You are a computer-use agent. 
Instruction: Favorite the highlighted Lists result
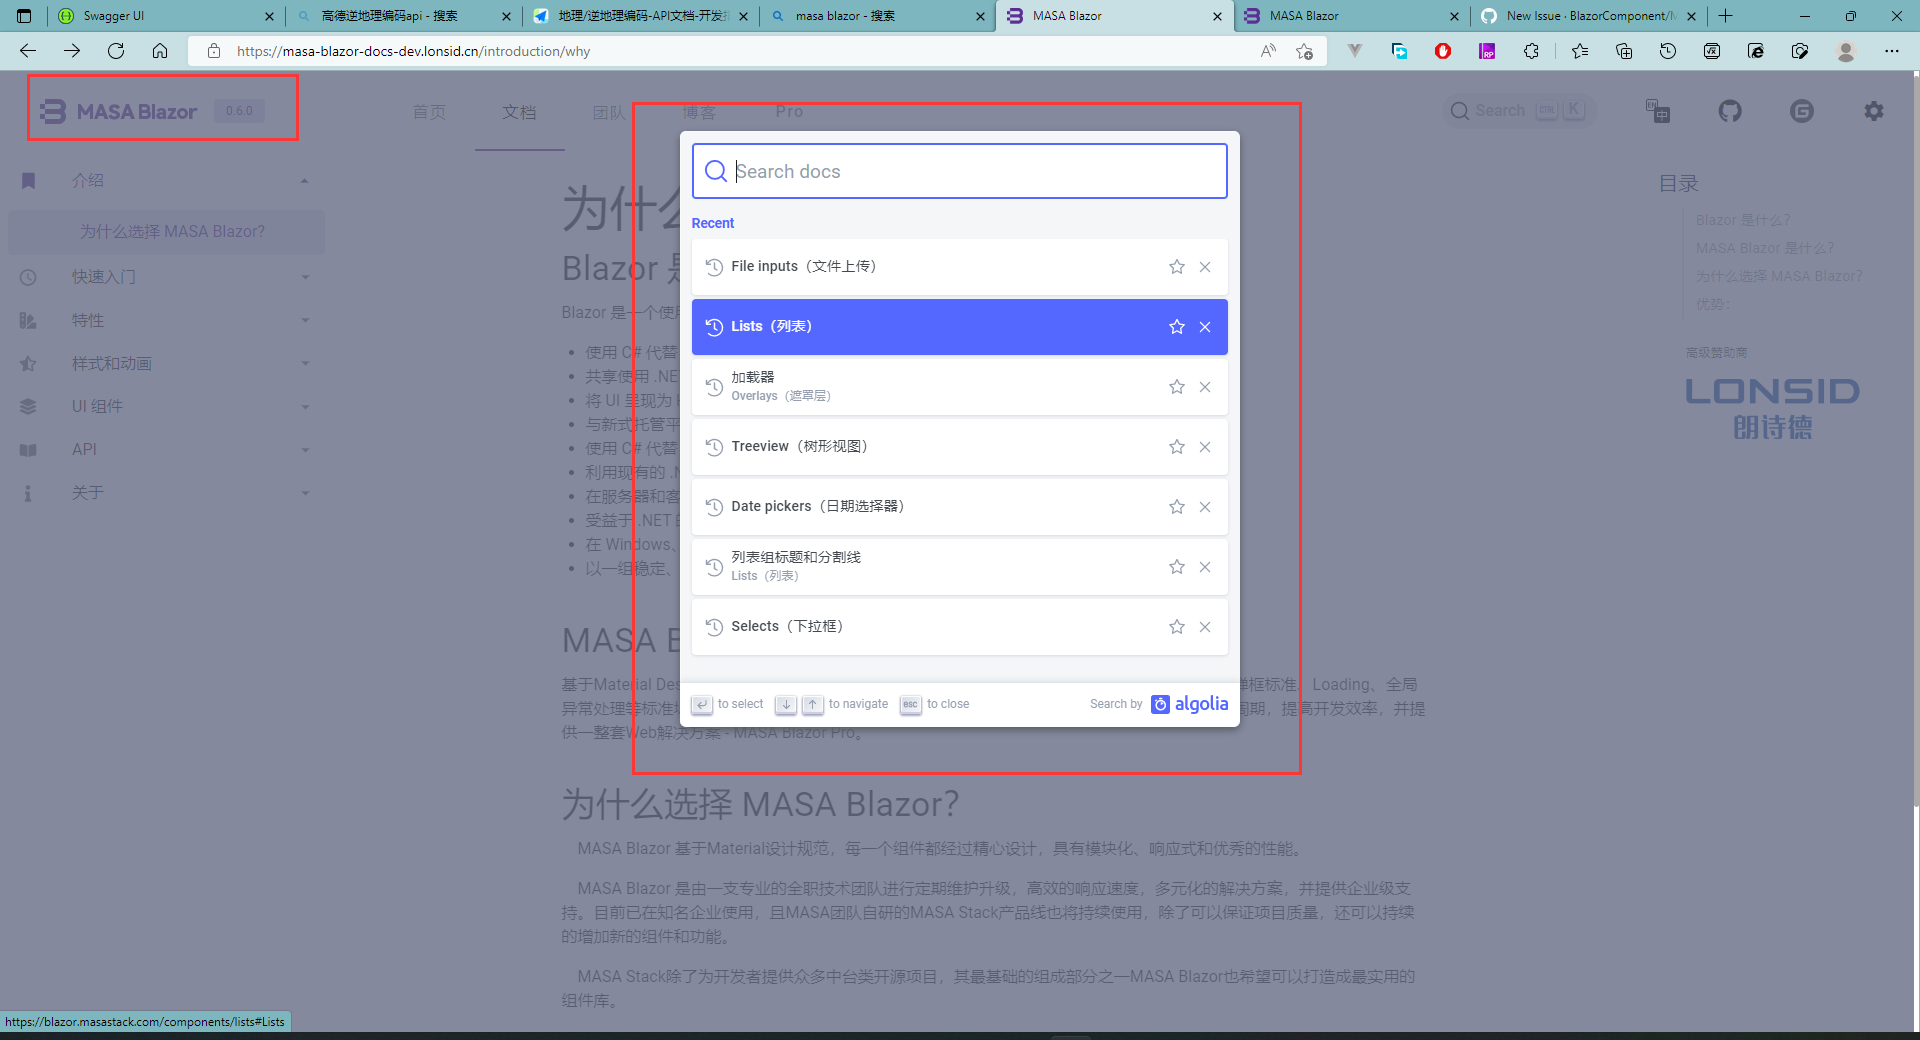point(1177,327)
